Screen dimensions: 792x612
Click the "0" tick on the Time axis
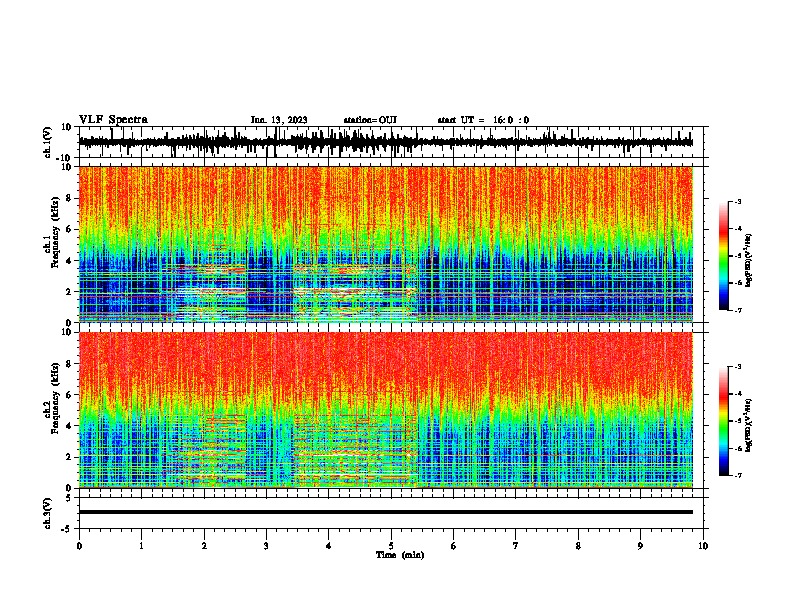[79, 546]
